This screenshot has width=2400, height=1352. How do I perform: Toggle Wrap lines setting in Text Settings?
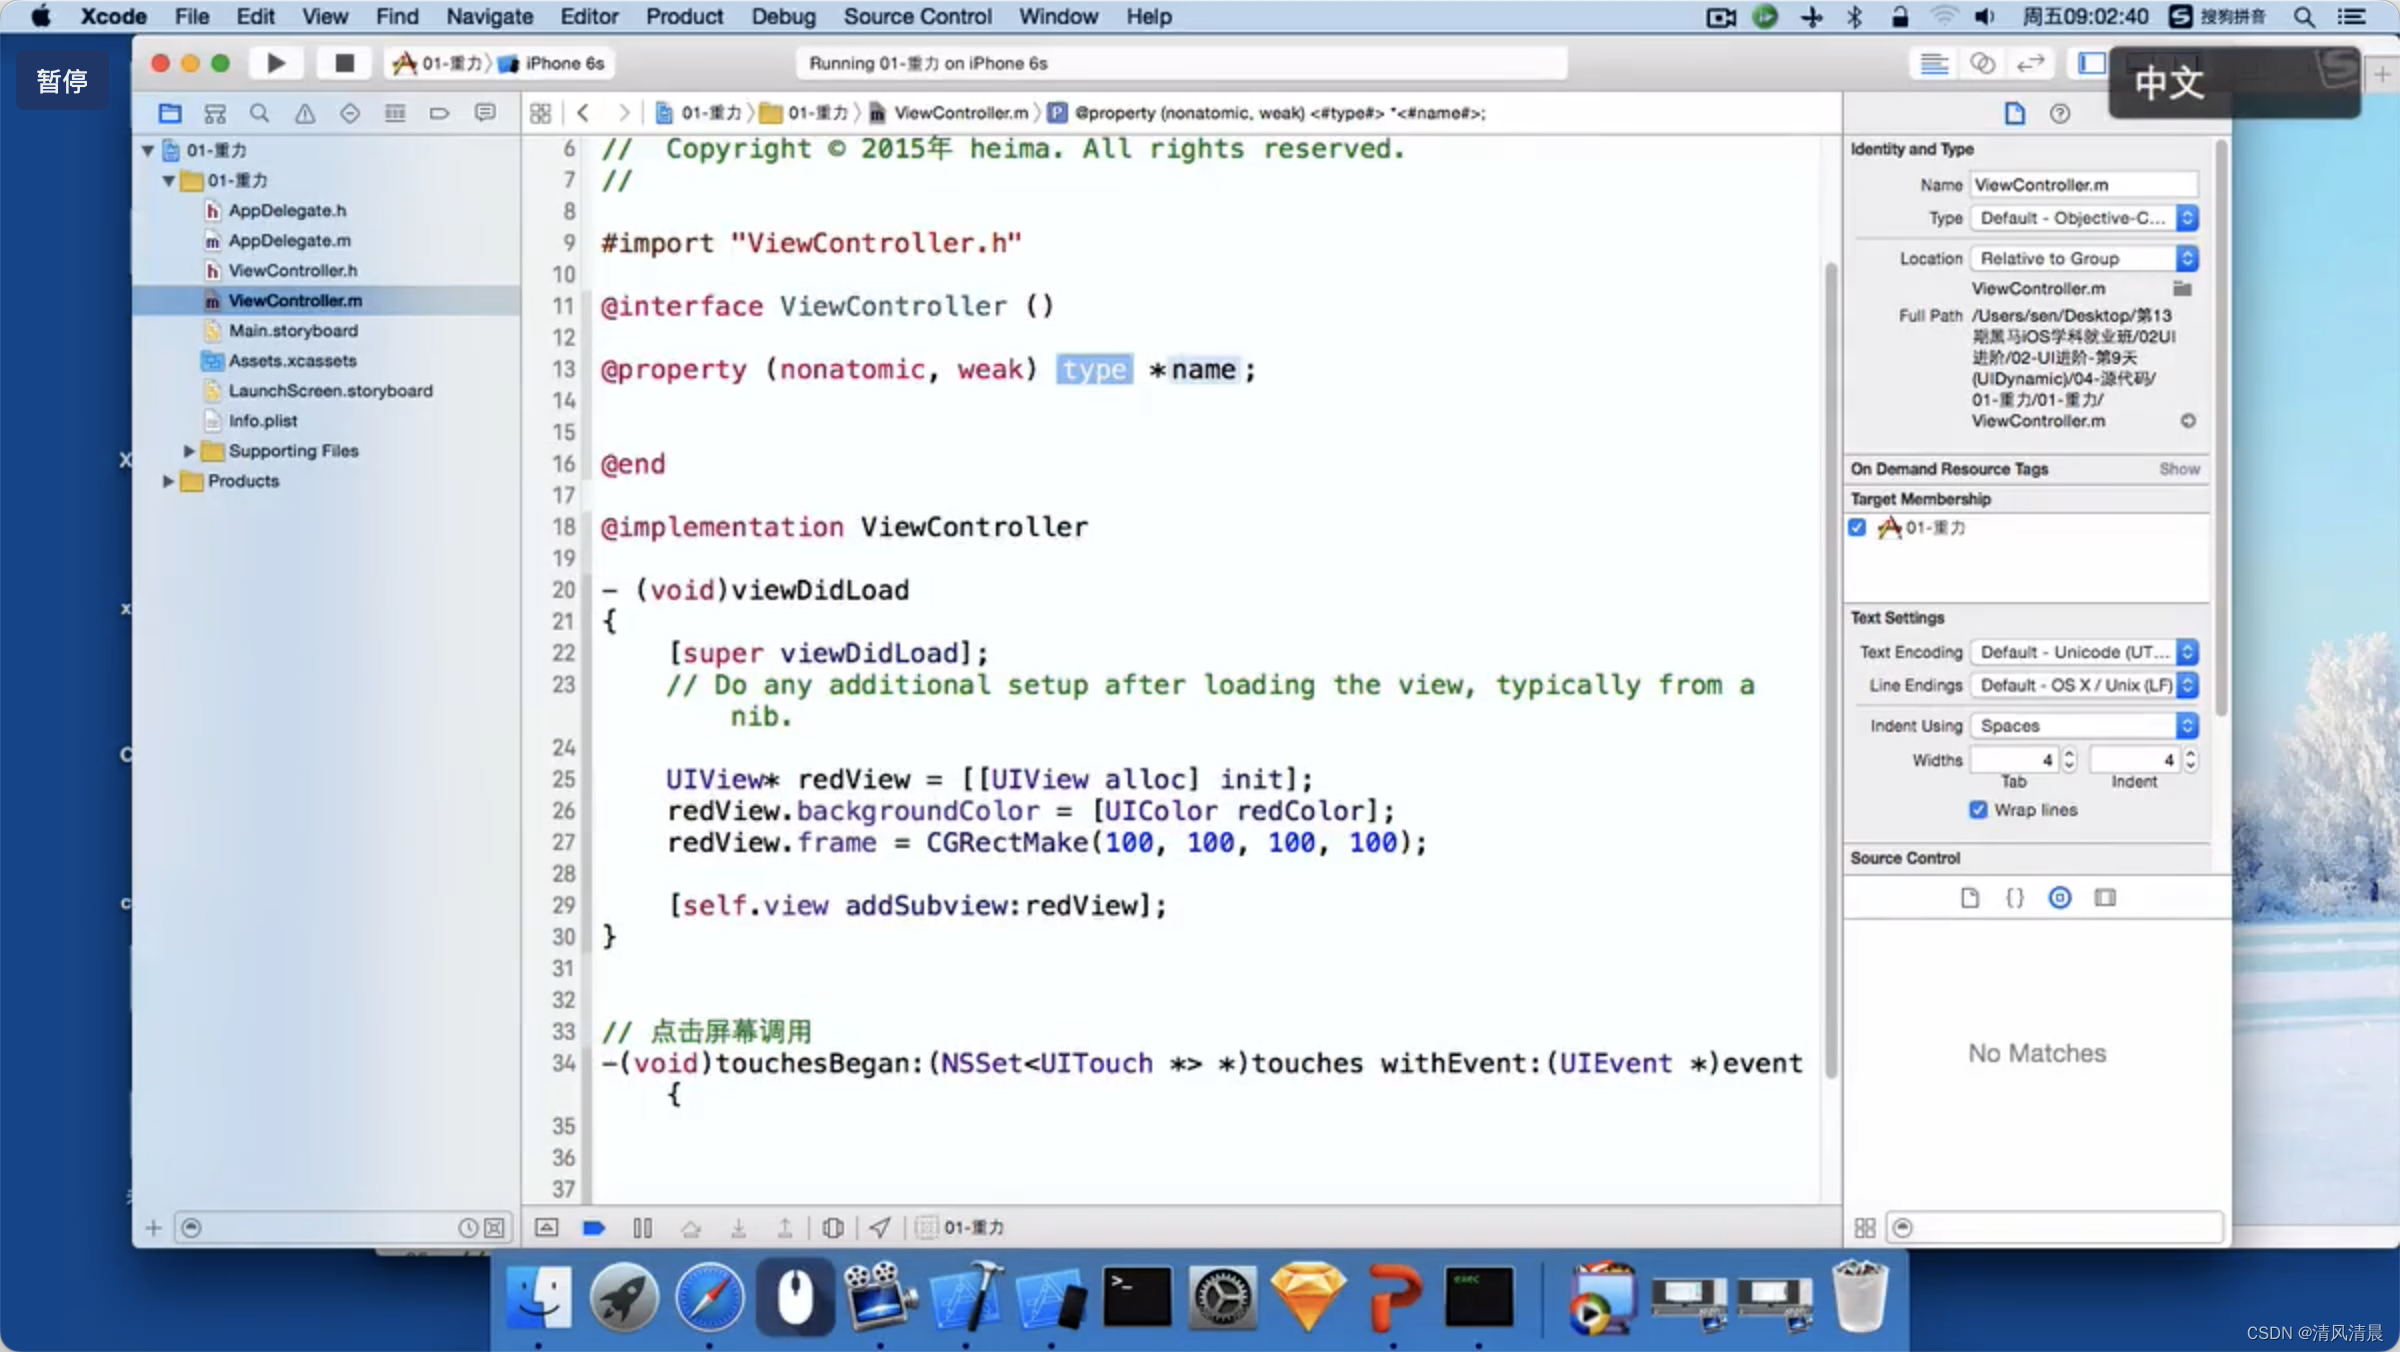1975,808
